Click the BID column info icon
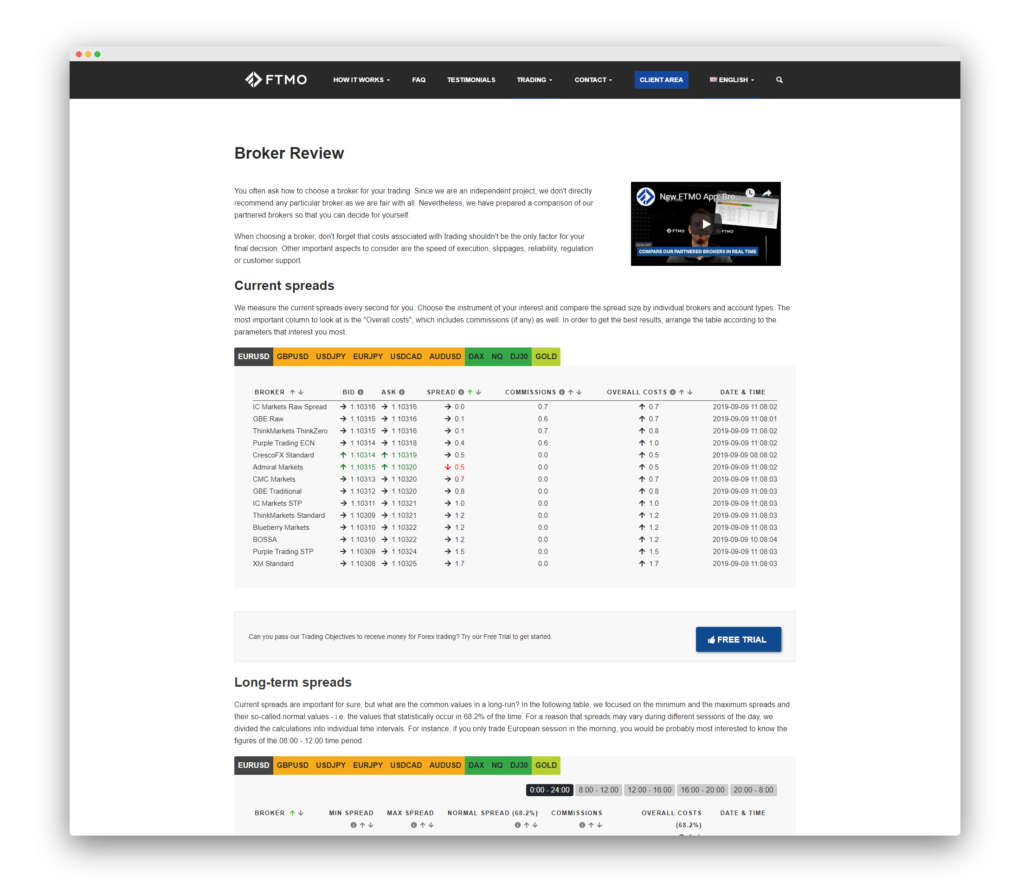The image size is (1030, 882). click(361, 392)
